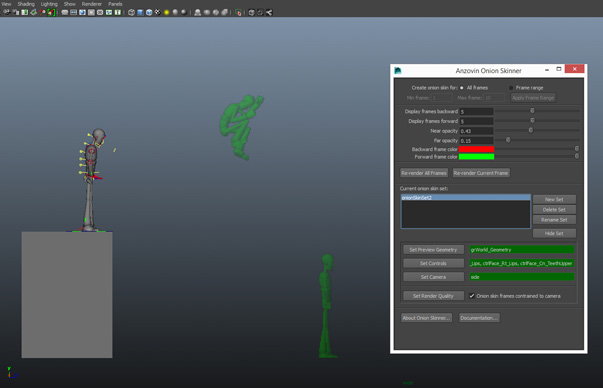Screen dimensions: 603x388
Task: Open the Lighting menu
Action: (x=49, y=4)
